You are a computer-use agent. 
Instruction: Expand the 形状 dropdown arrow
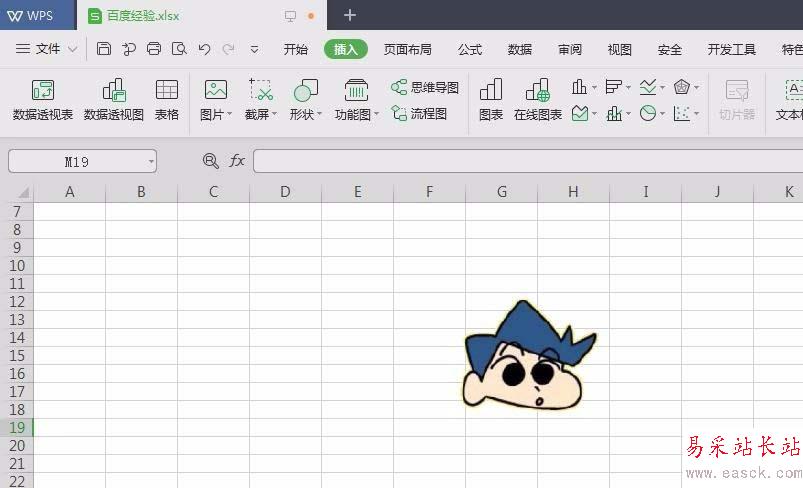point(320,114)
